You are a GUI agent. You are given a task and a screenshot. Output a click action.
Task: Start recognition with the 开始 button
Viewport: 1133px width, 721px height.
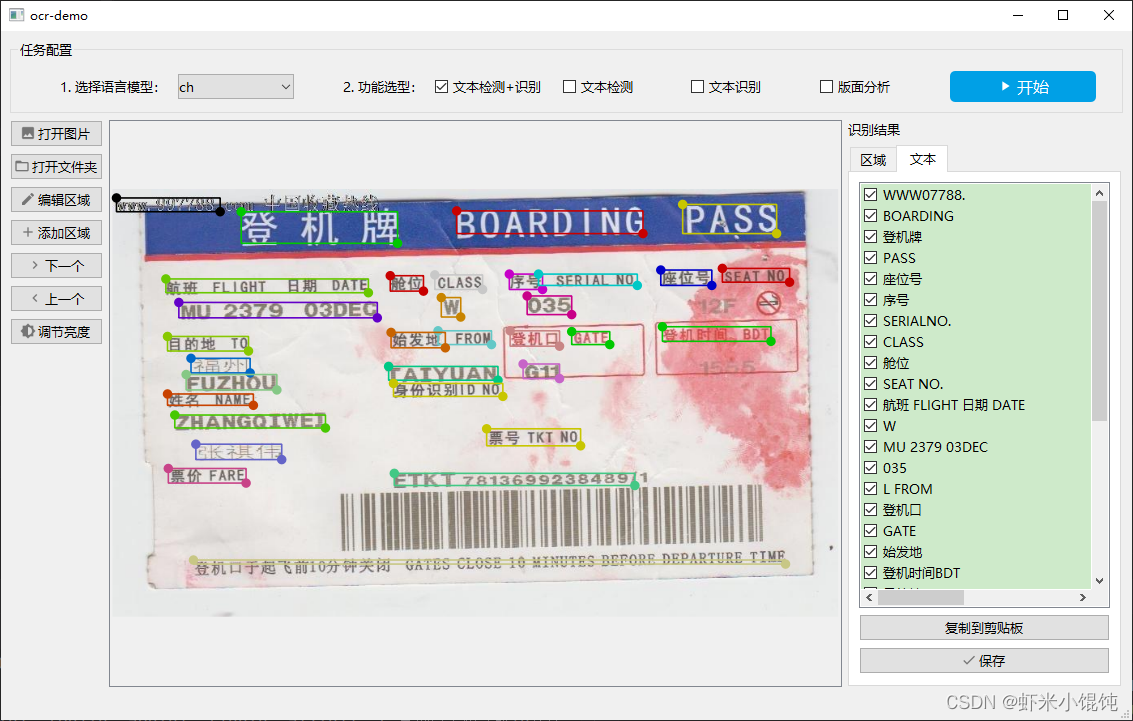[x=1022, y=87]
